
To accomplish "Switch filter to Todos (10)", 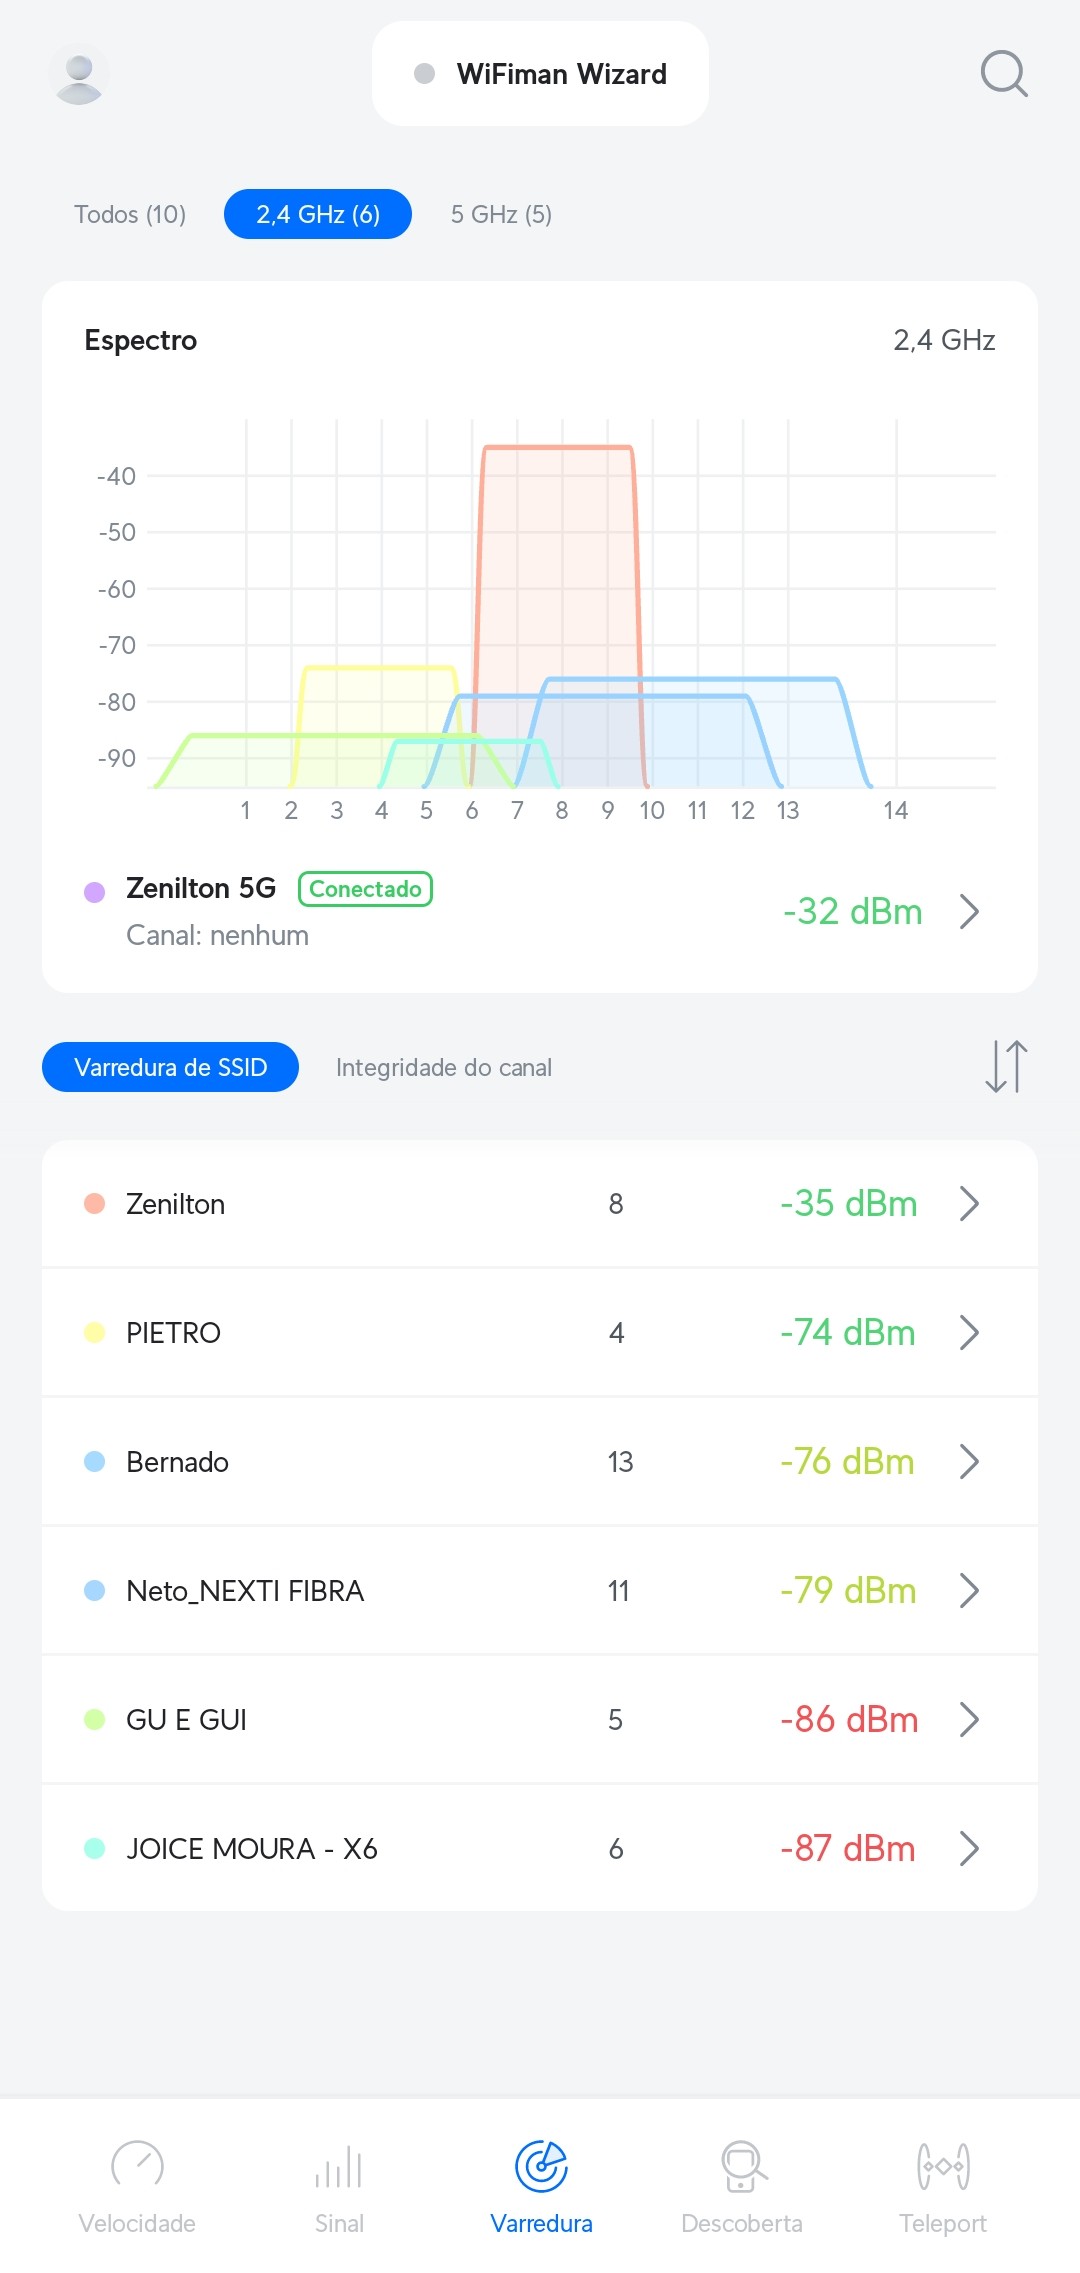I will coord(130,214).
